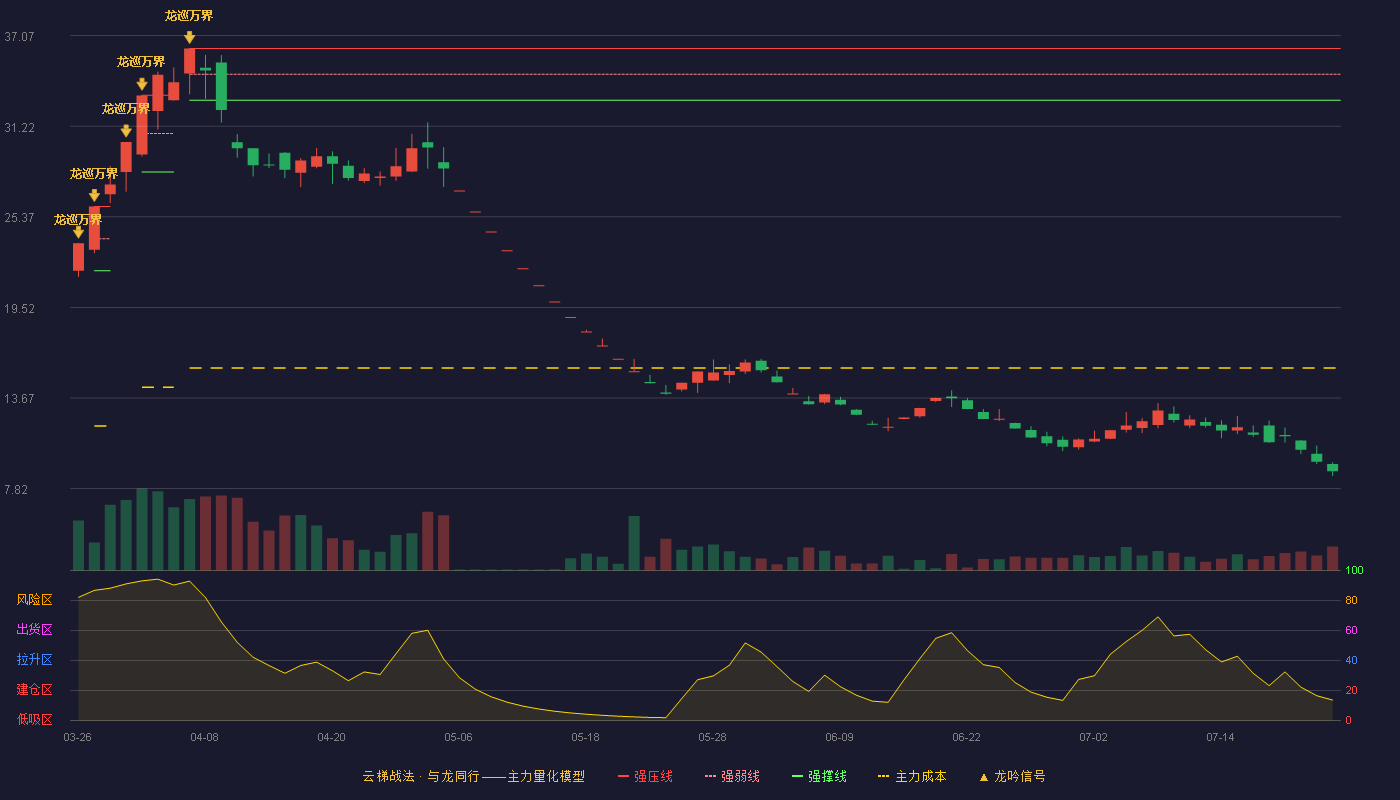Viewport: 1400px width, 800px height.
Task: Click the 云梯战法 主力量化模型 title text
Action: [x=474, y=776]
